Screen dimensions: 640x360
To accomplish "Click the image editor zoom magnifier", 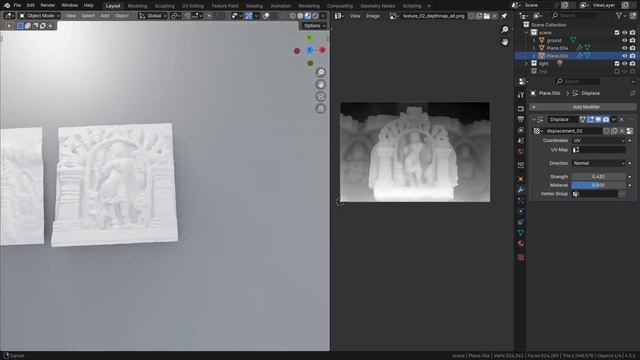I will 505,29.
